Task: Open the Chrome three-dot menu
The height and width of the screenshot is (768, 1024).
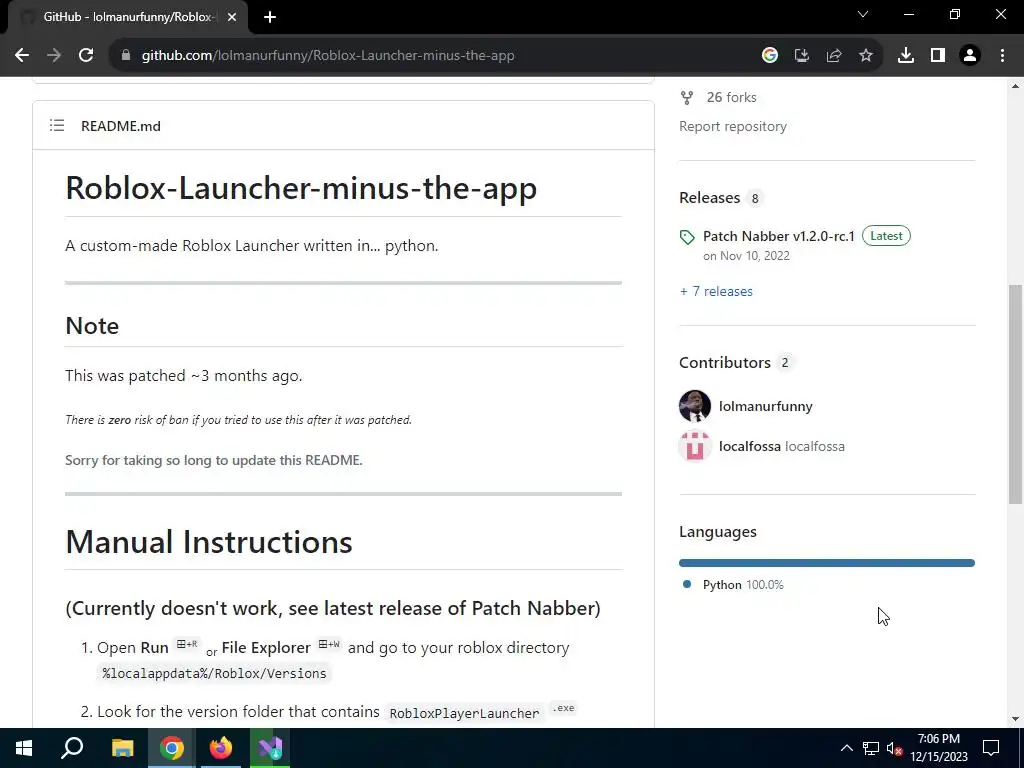Action: click(1002, 56)
